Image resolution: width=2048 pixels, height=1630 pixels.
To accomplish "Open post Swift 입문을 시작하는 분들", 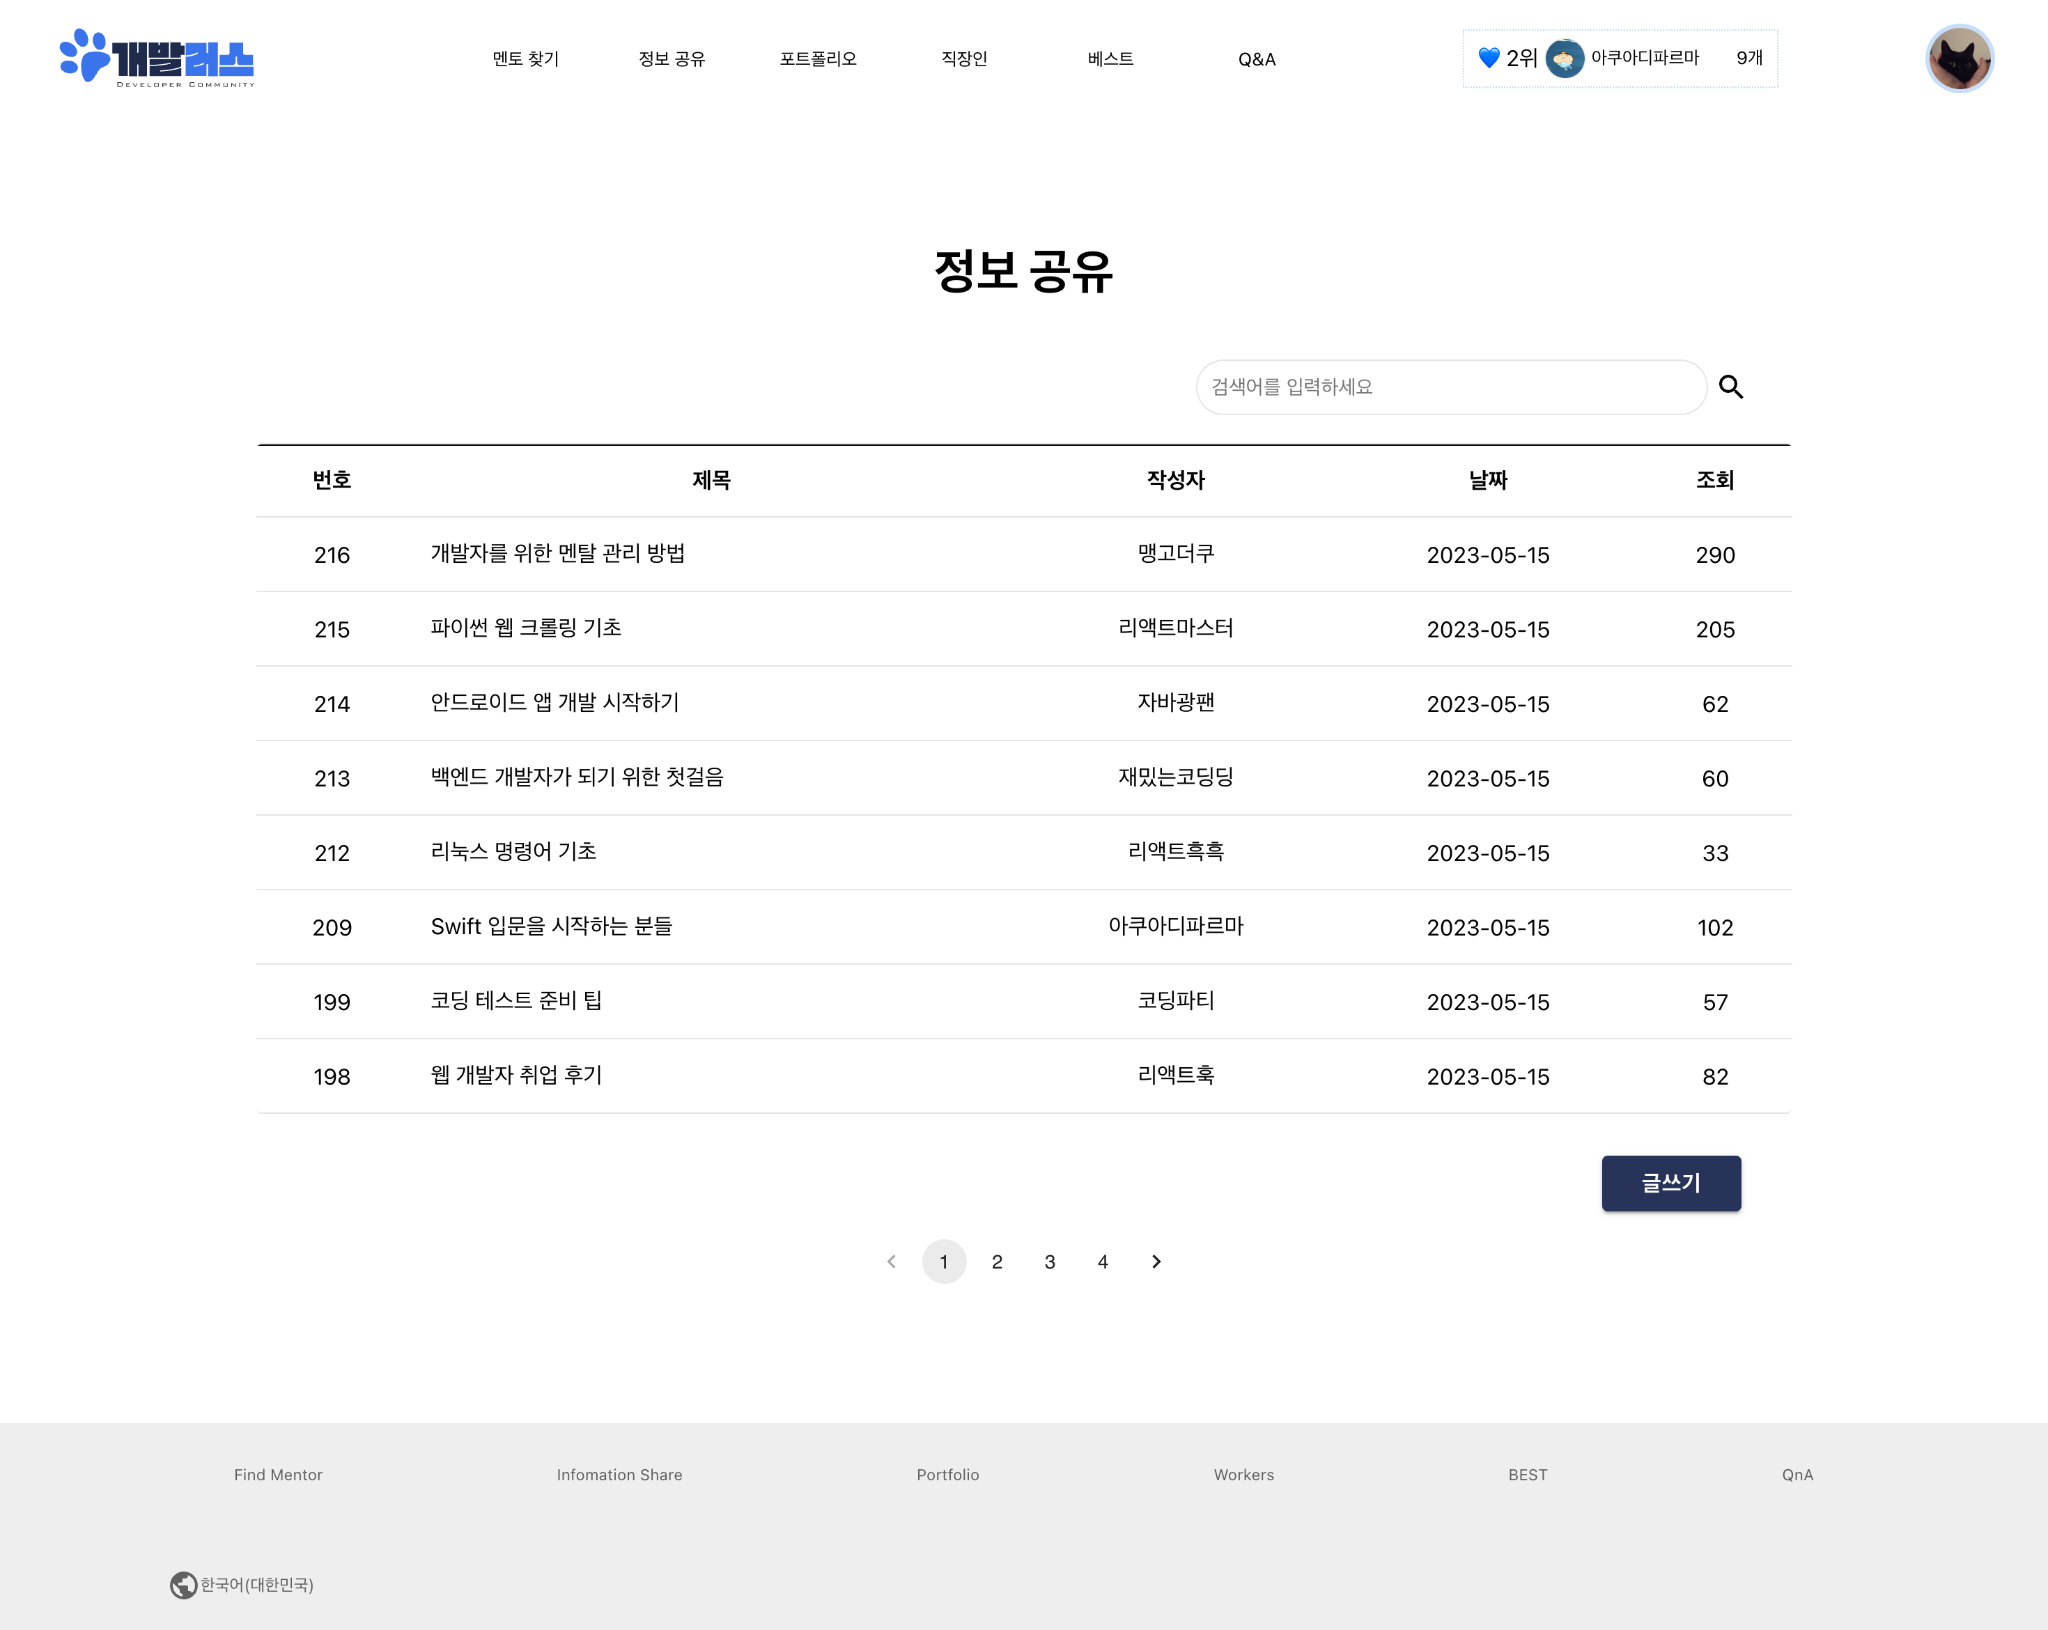I will coord(551,927).
